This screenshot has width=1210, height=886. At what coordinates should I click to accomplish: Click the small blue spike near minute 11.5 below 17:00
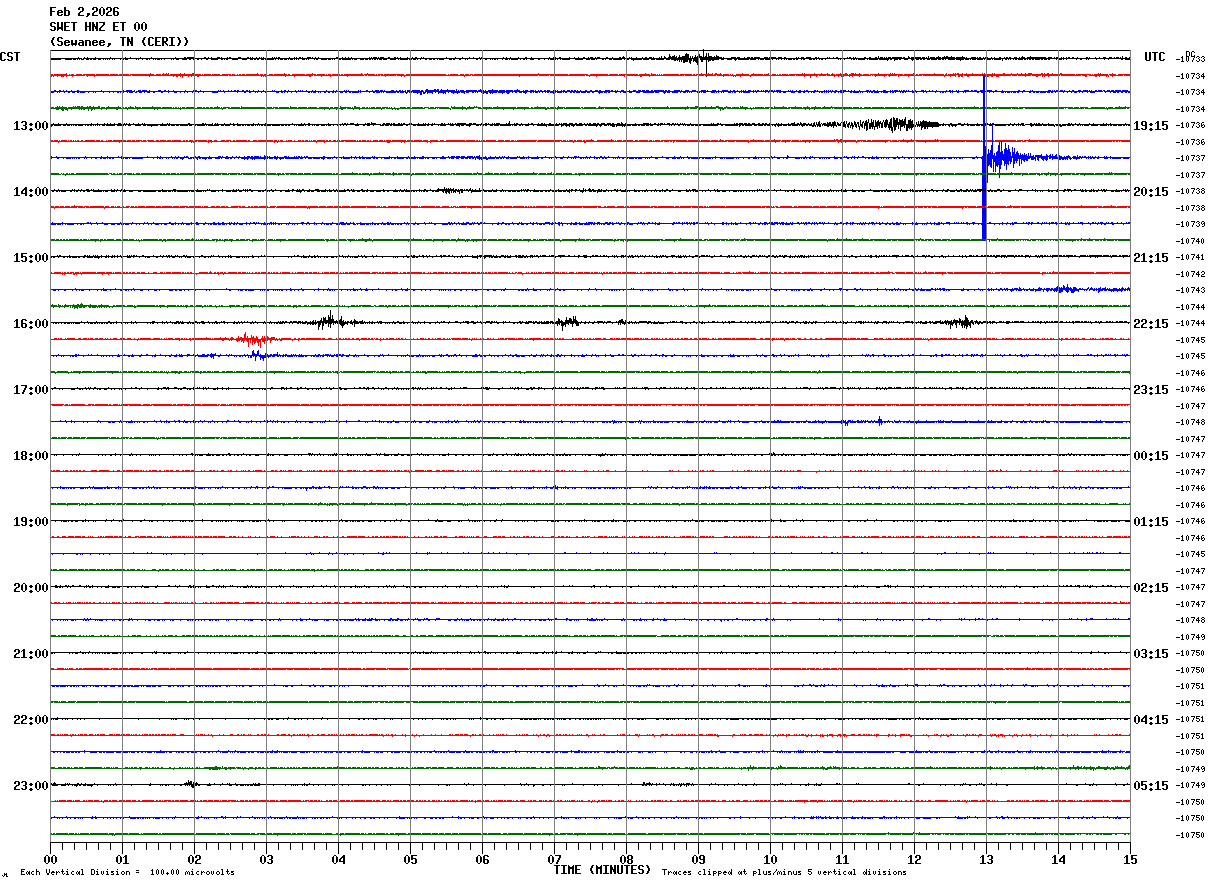(880, 421)
